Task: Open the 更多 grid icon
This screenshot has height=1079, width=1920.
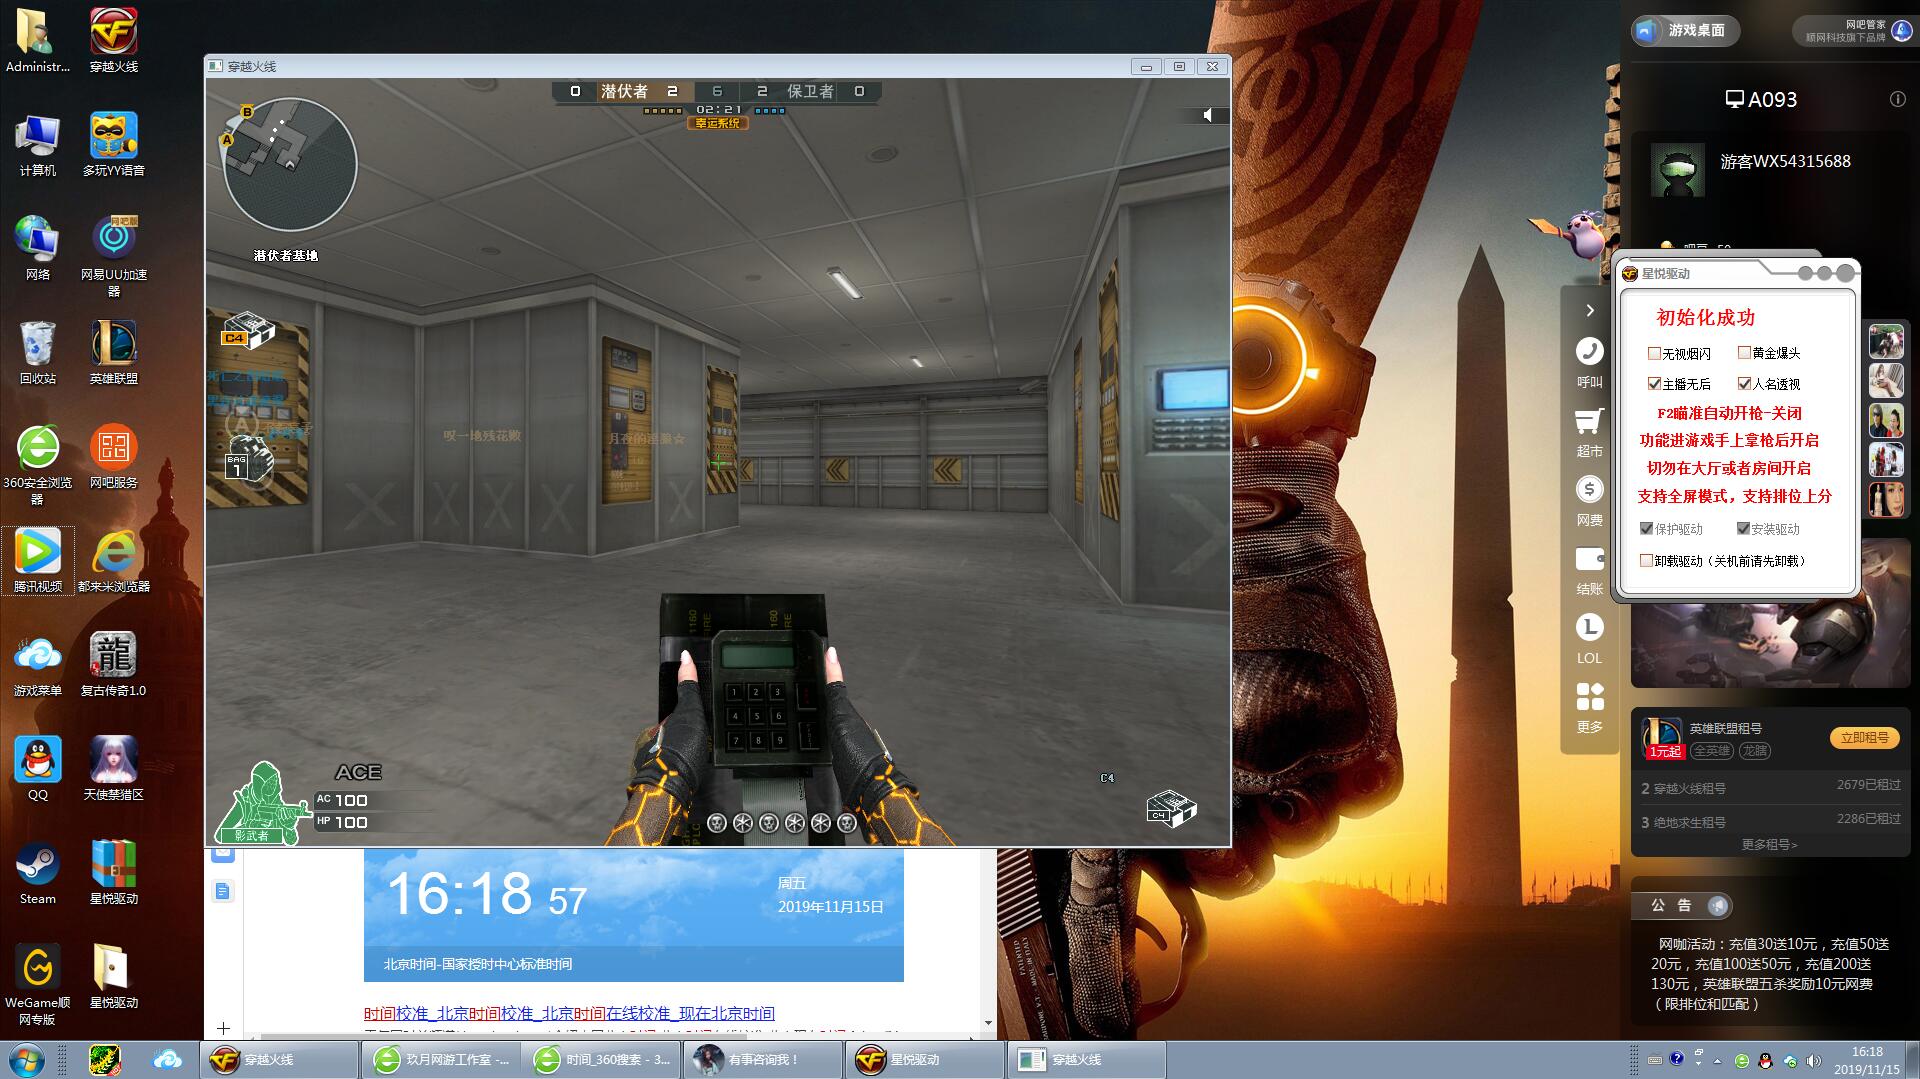Action: [1590, 696]
